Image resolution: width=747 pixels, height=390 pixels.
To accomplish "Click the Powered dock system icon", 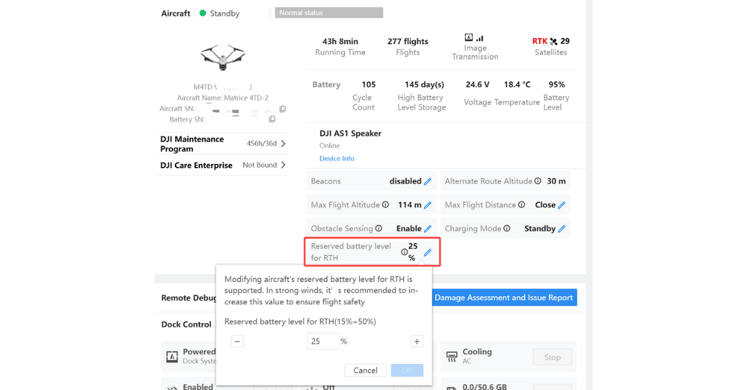I will (172, 357).
